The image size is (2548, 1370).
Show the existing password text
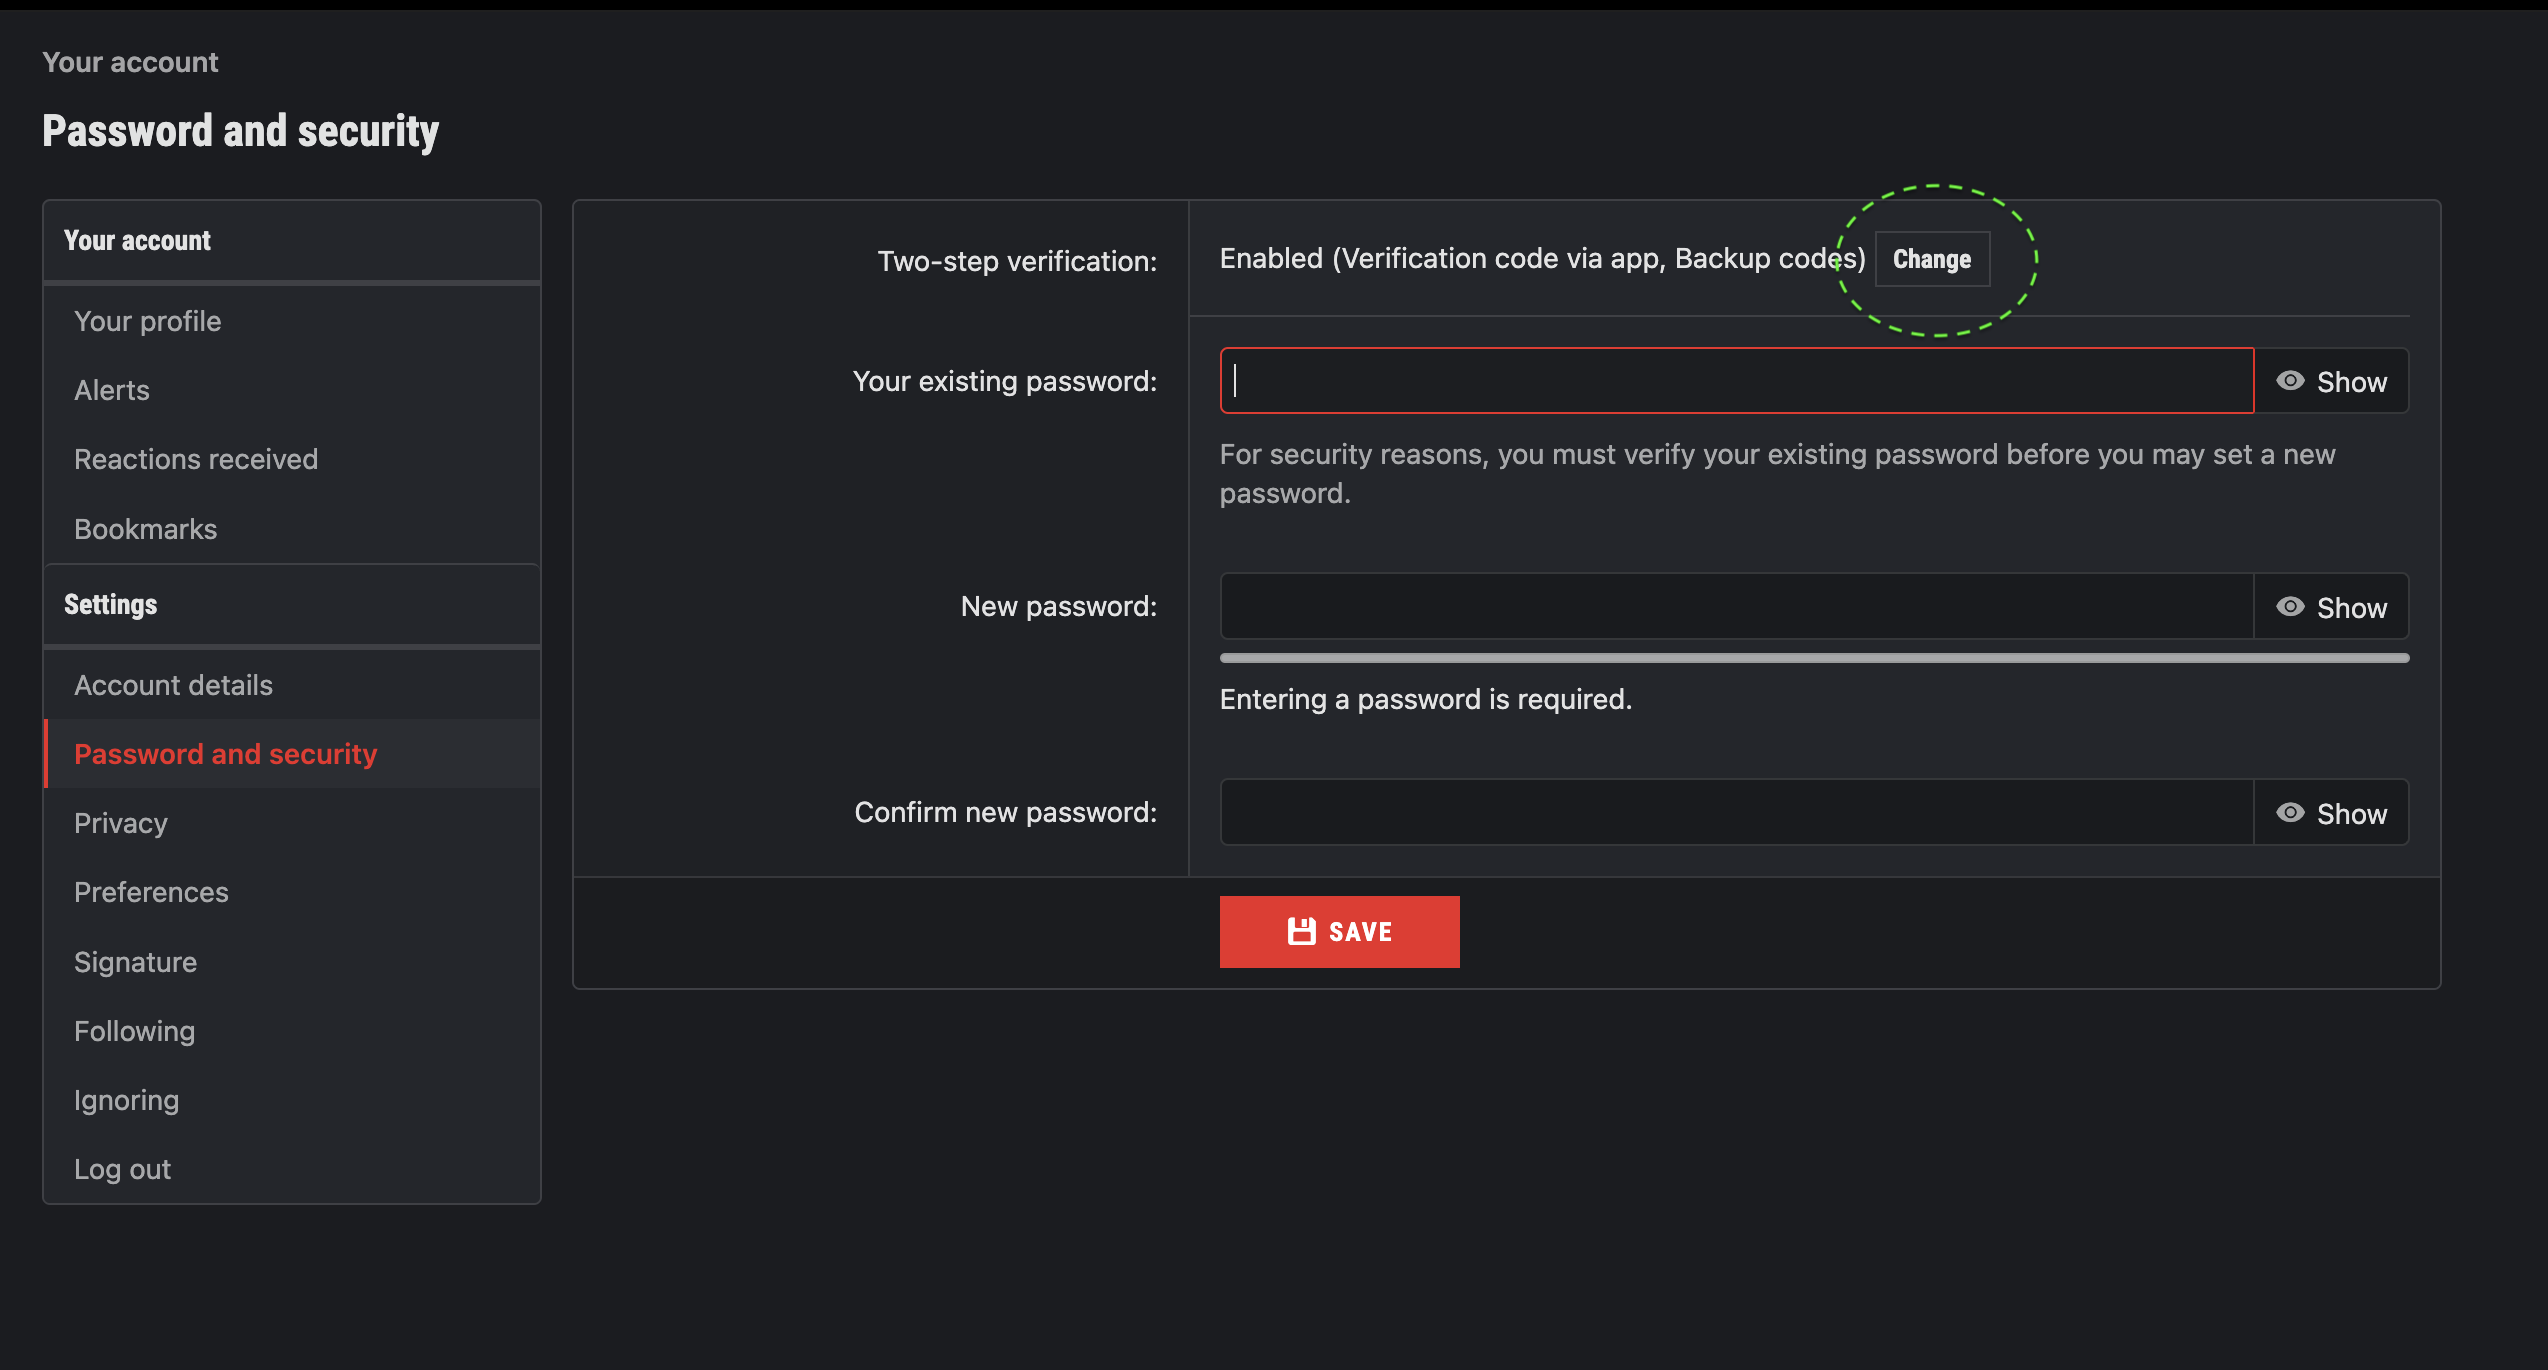2332,381
